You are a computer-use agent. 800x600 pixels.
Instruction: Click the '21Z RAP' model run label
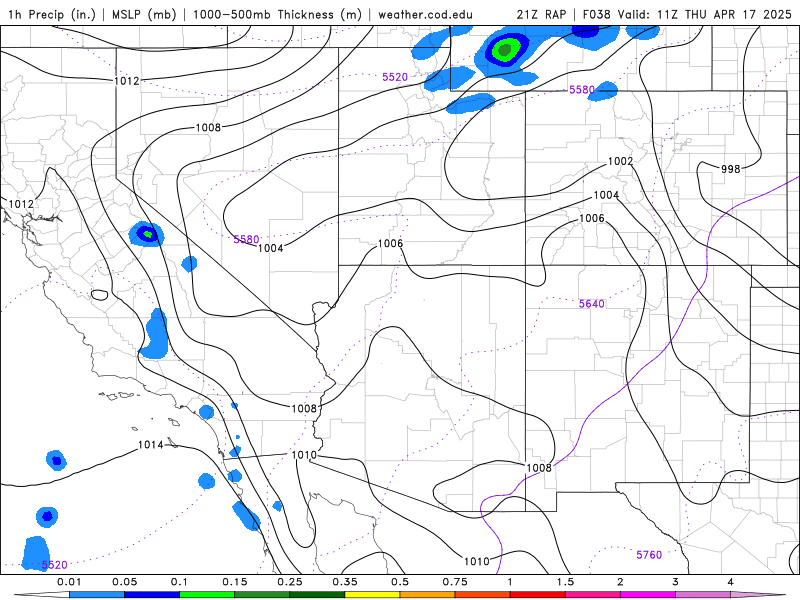point(541,14)
